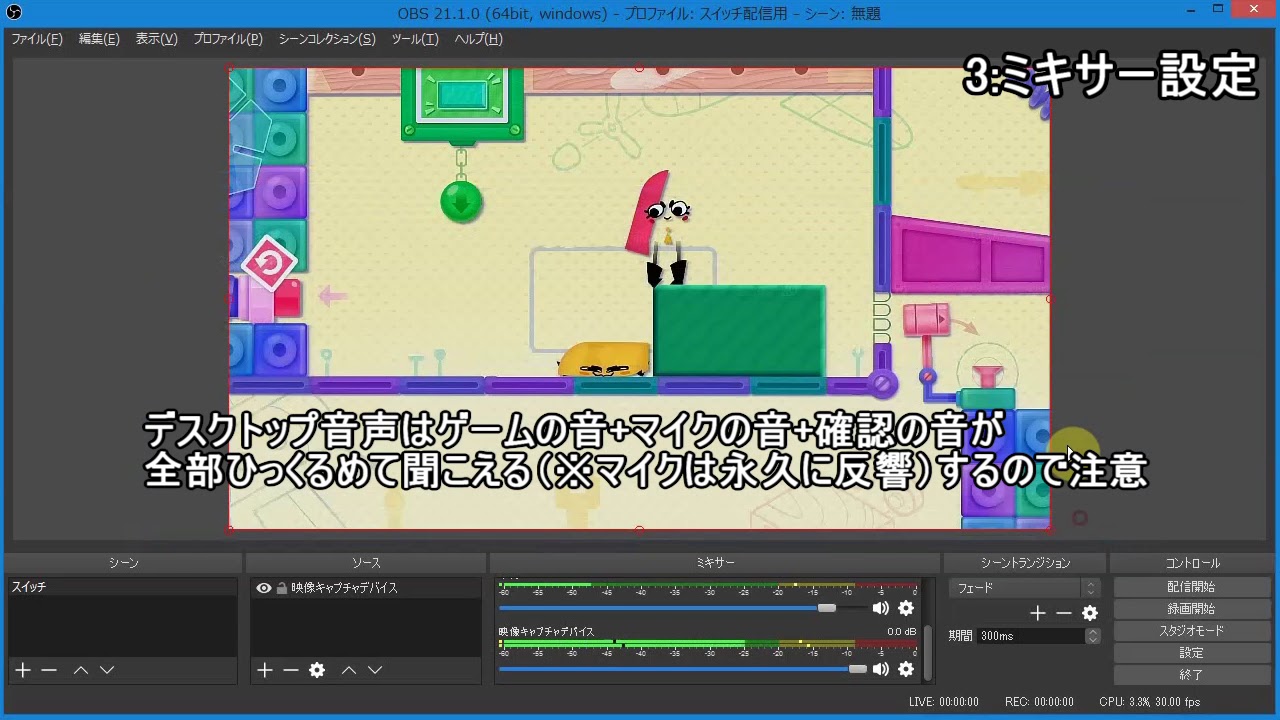The height and width of the screenshot is (720, 1280).
Task: Open the ツール(T) menu
Action: (415, 39)
